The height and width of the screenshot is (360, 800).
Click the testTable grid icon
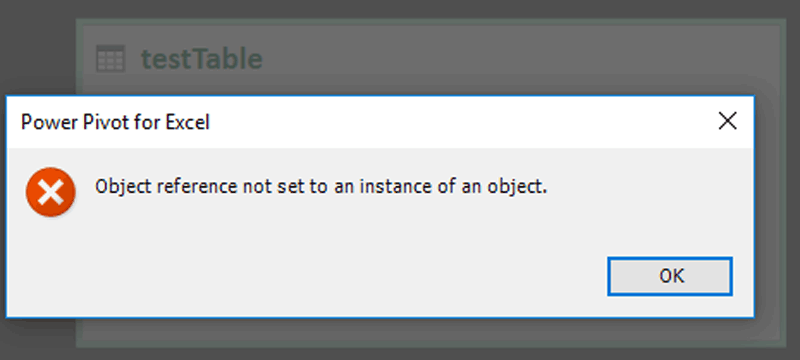click(x=110, y=58)
